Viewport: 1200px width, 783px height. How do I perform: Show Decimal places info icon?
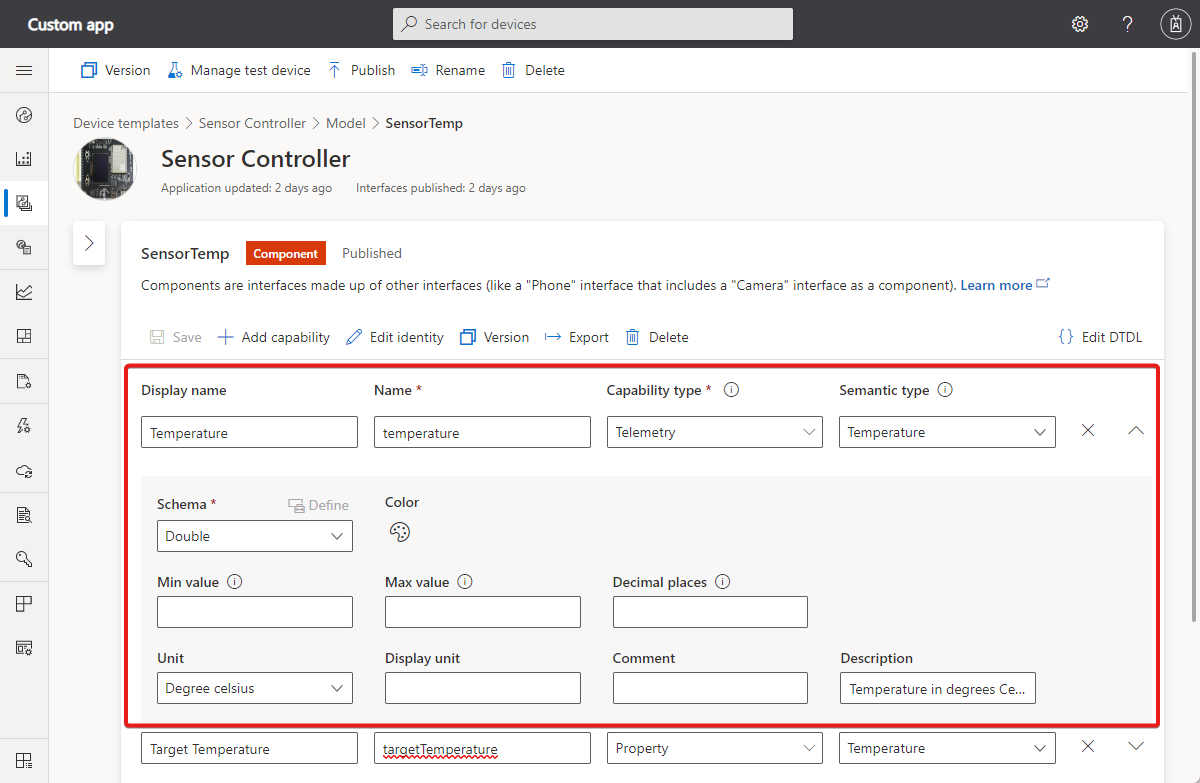(x=723, y=582)
